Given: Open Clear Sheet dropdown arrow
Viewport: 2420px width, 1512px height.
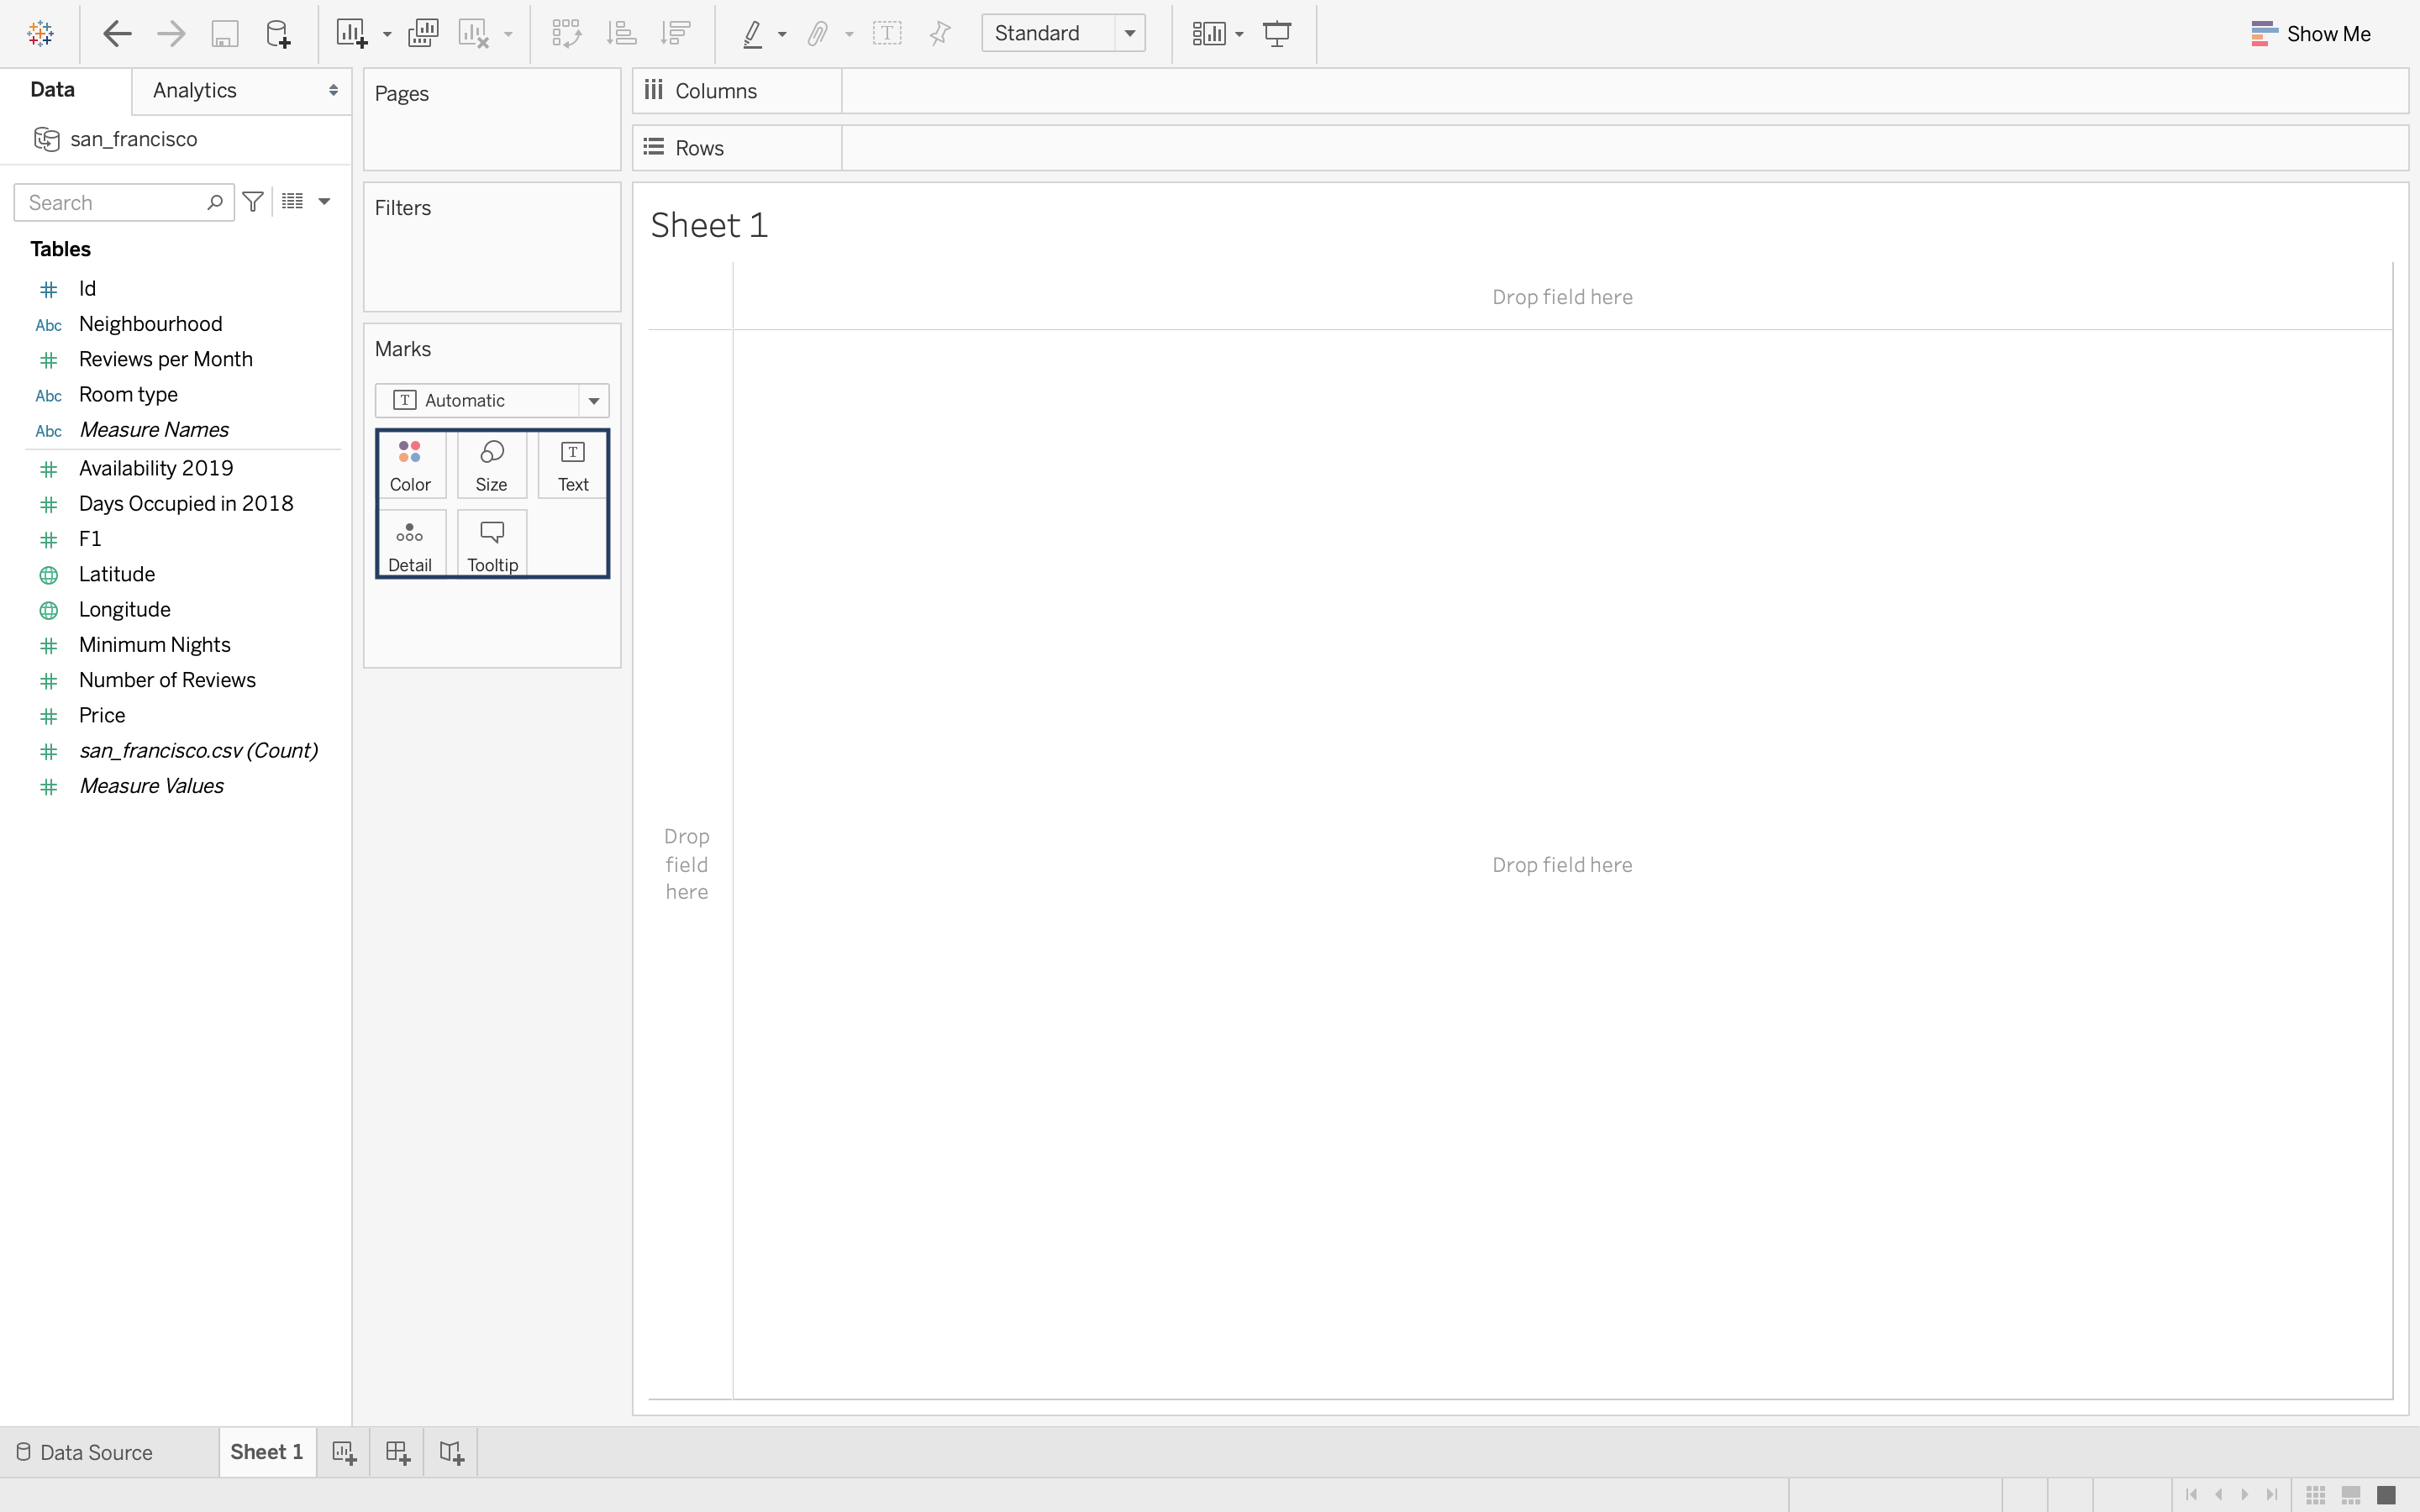Looking at the screenshot, I should 508,35.
